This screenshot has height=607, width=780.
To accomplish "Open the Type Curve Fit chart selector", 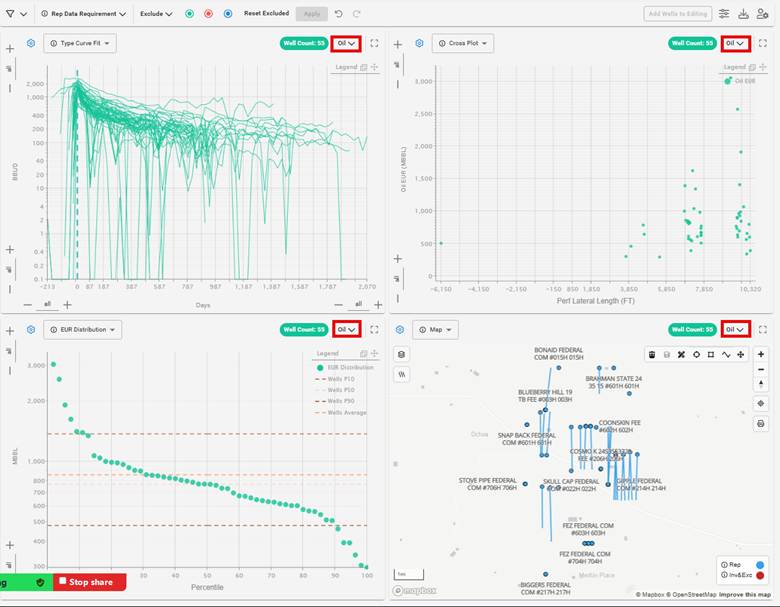I will [x=79, y=43].
